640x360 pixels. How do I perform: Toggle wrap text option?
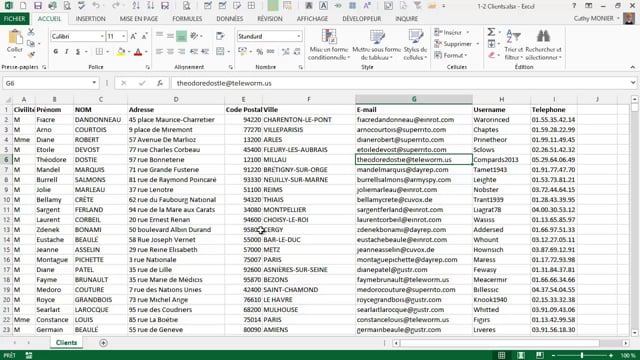(220, 36)
